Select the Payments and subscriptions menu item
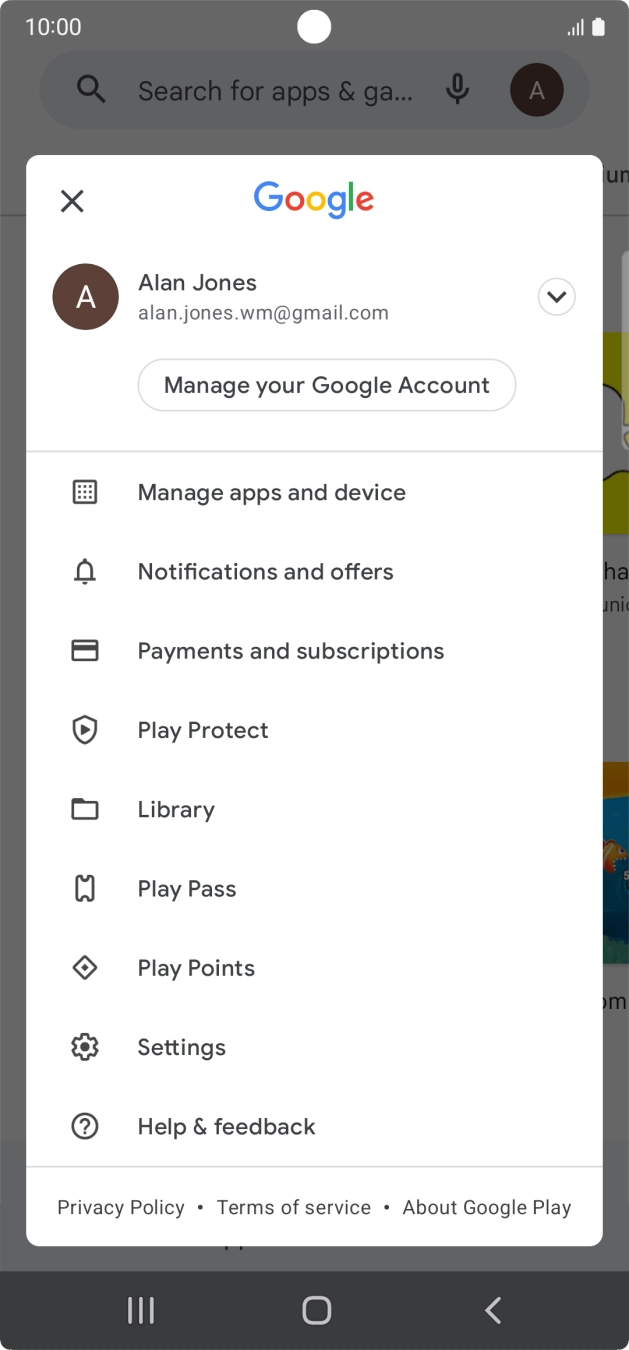The image size is (629, 1350). coord(291,651)
